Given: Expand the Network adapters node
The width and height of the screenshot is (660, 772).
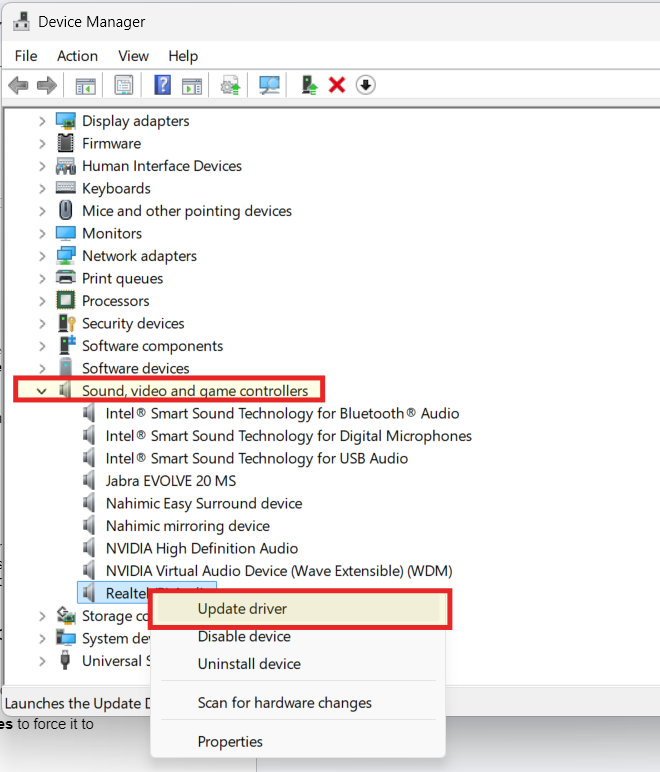Looking at the screenshot, I should point(42,256).
